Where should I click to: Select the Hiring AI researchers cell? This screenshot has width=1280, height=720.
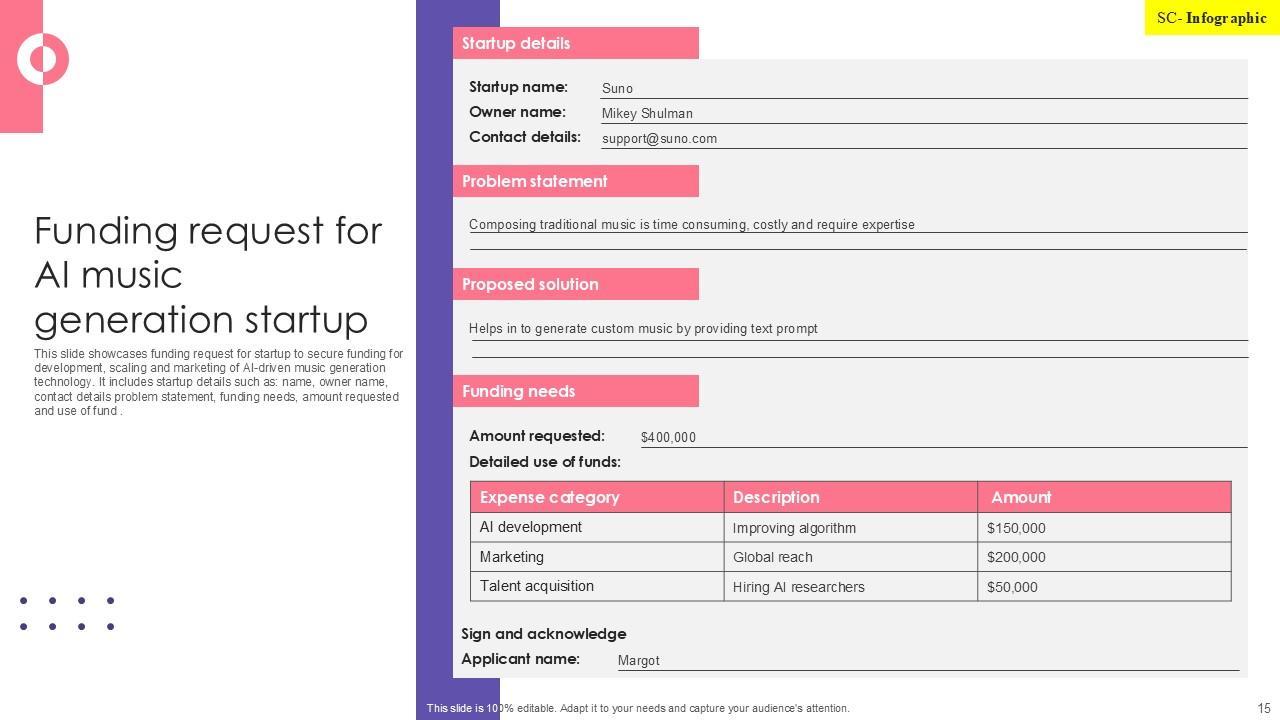[x=850, y=587]
